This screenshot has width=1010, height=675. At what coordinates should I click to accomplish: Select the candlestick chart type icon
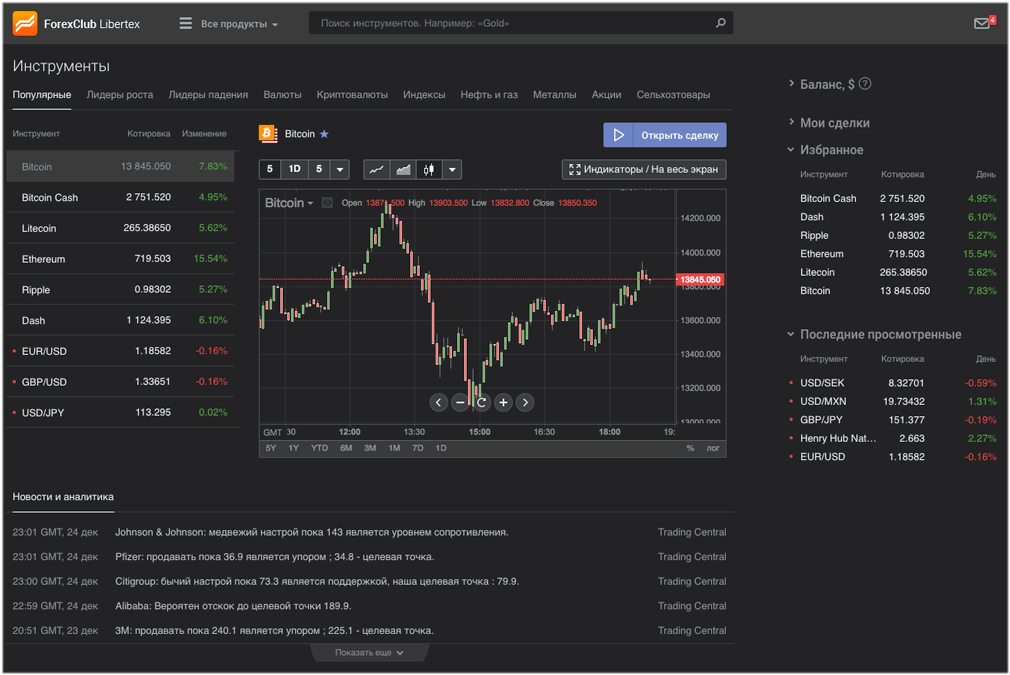pos(429,170)
